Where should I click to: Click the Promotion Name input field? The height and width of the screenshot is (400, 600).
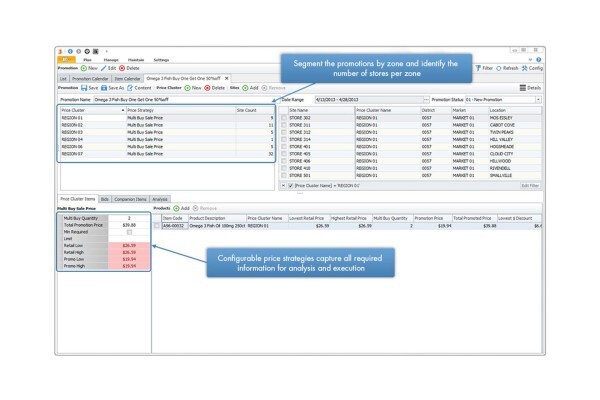click(184, 100)
